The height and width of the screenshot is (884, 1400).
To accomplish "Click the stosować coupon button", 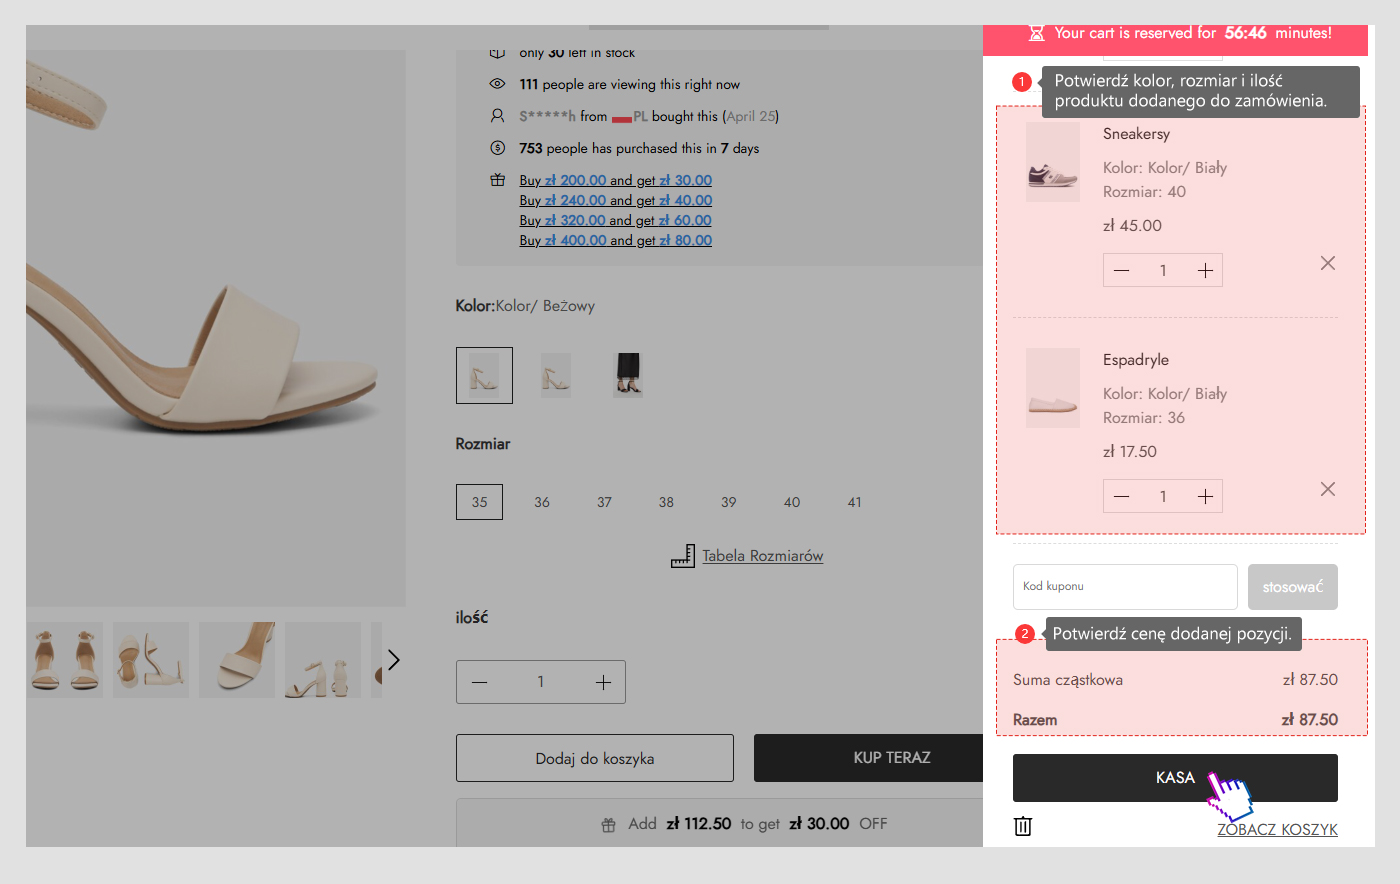I will tap(1292, 587).
